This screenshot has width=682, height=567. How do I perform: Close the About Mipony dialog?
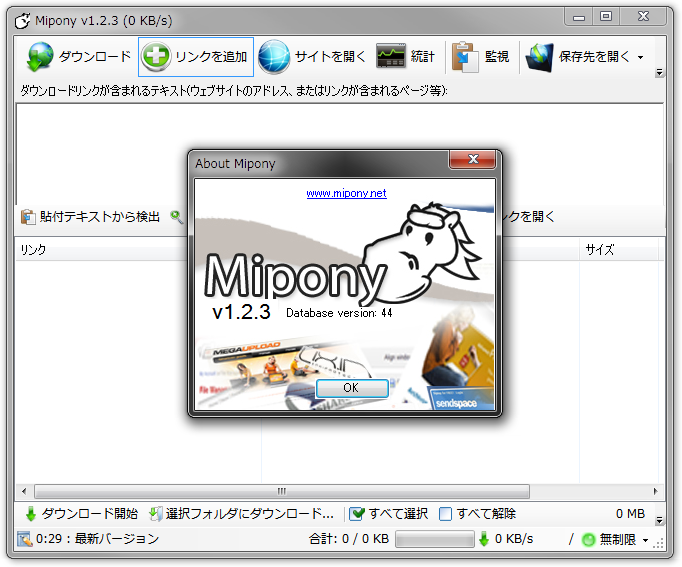[x=472, y=159]
